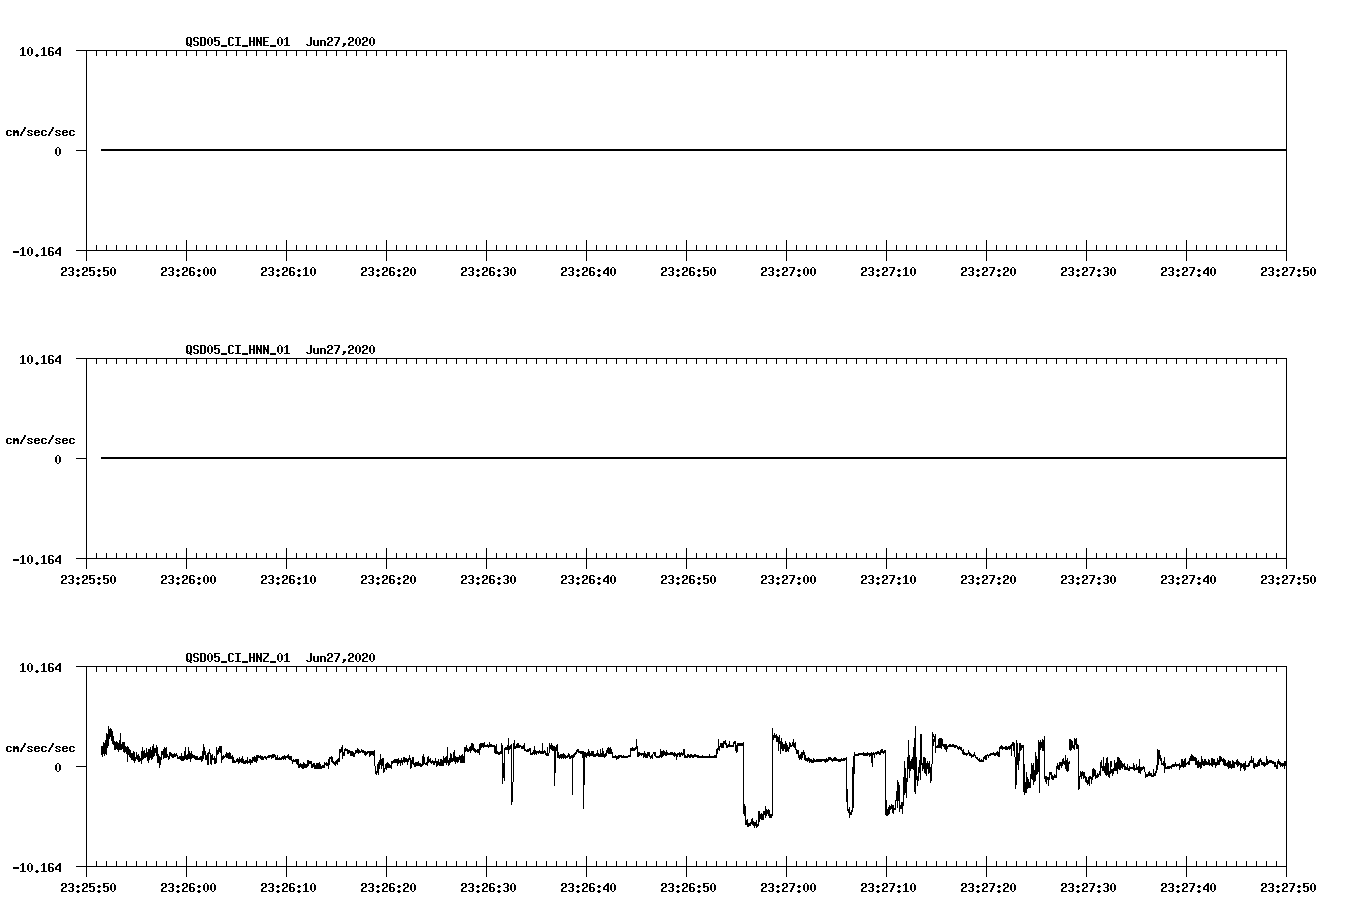
Task: Click the 0 axis value on HNE plot
Action: (x=58, y=151)
